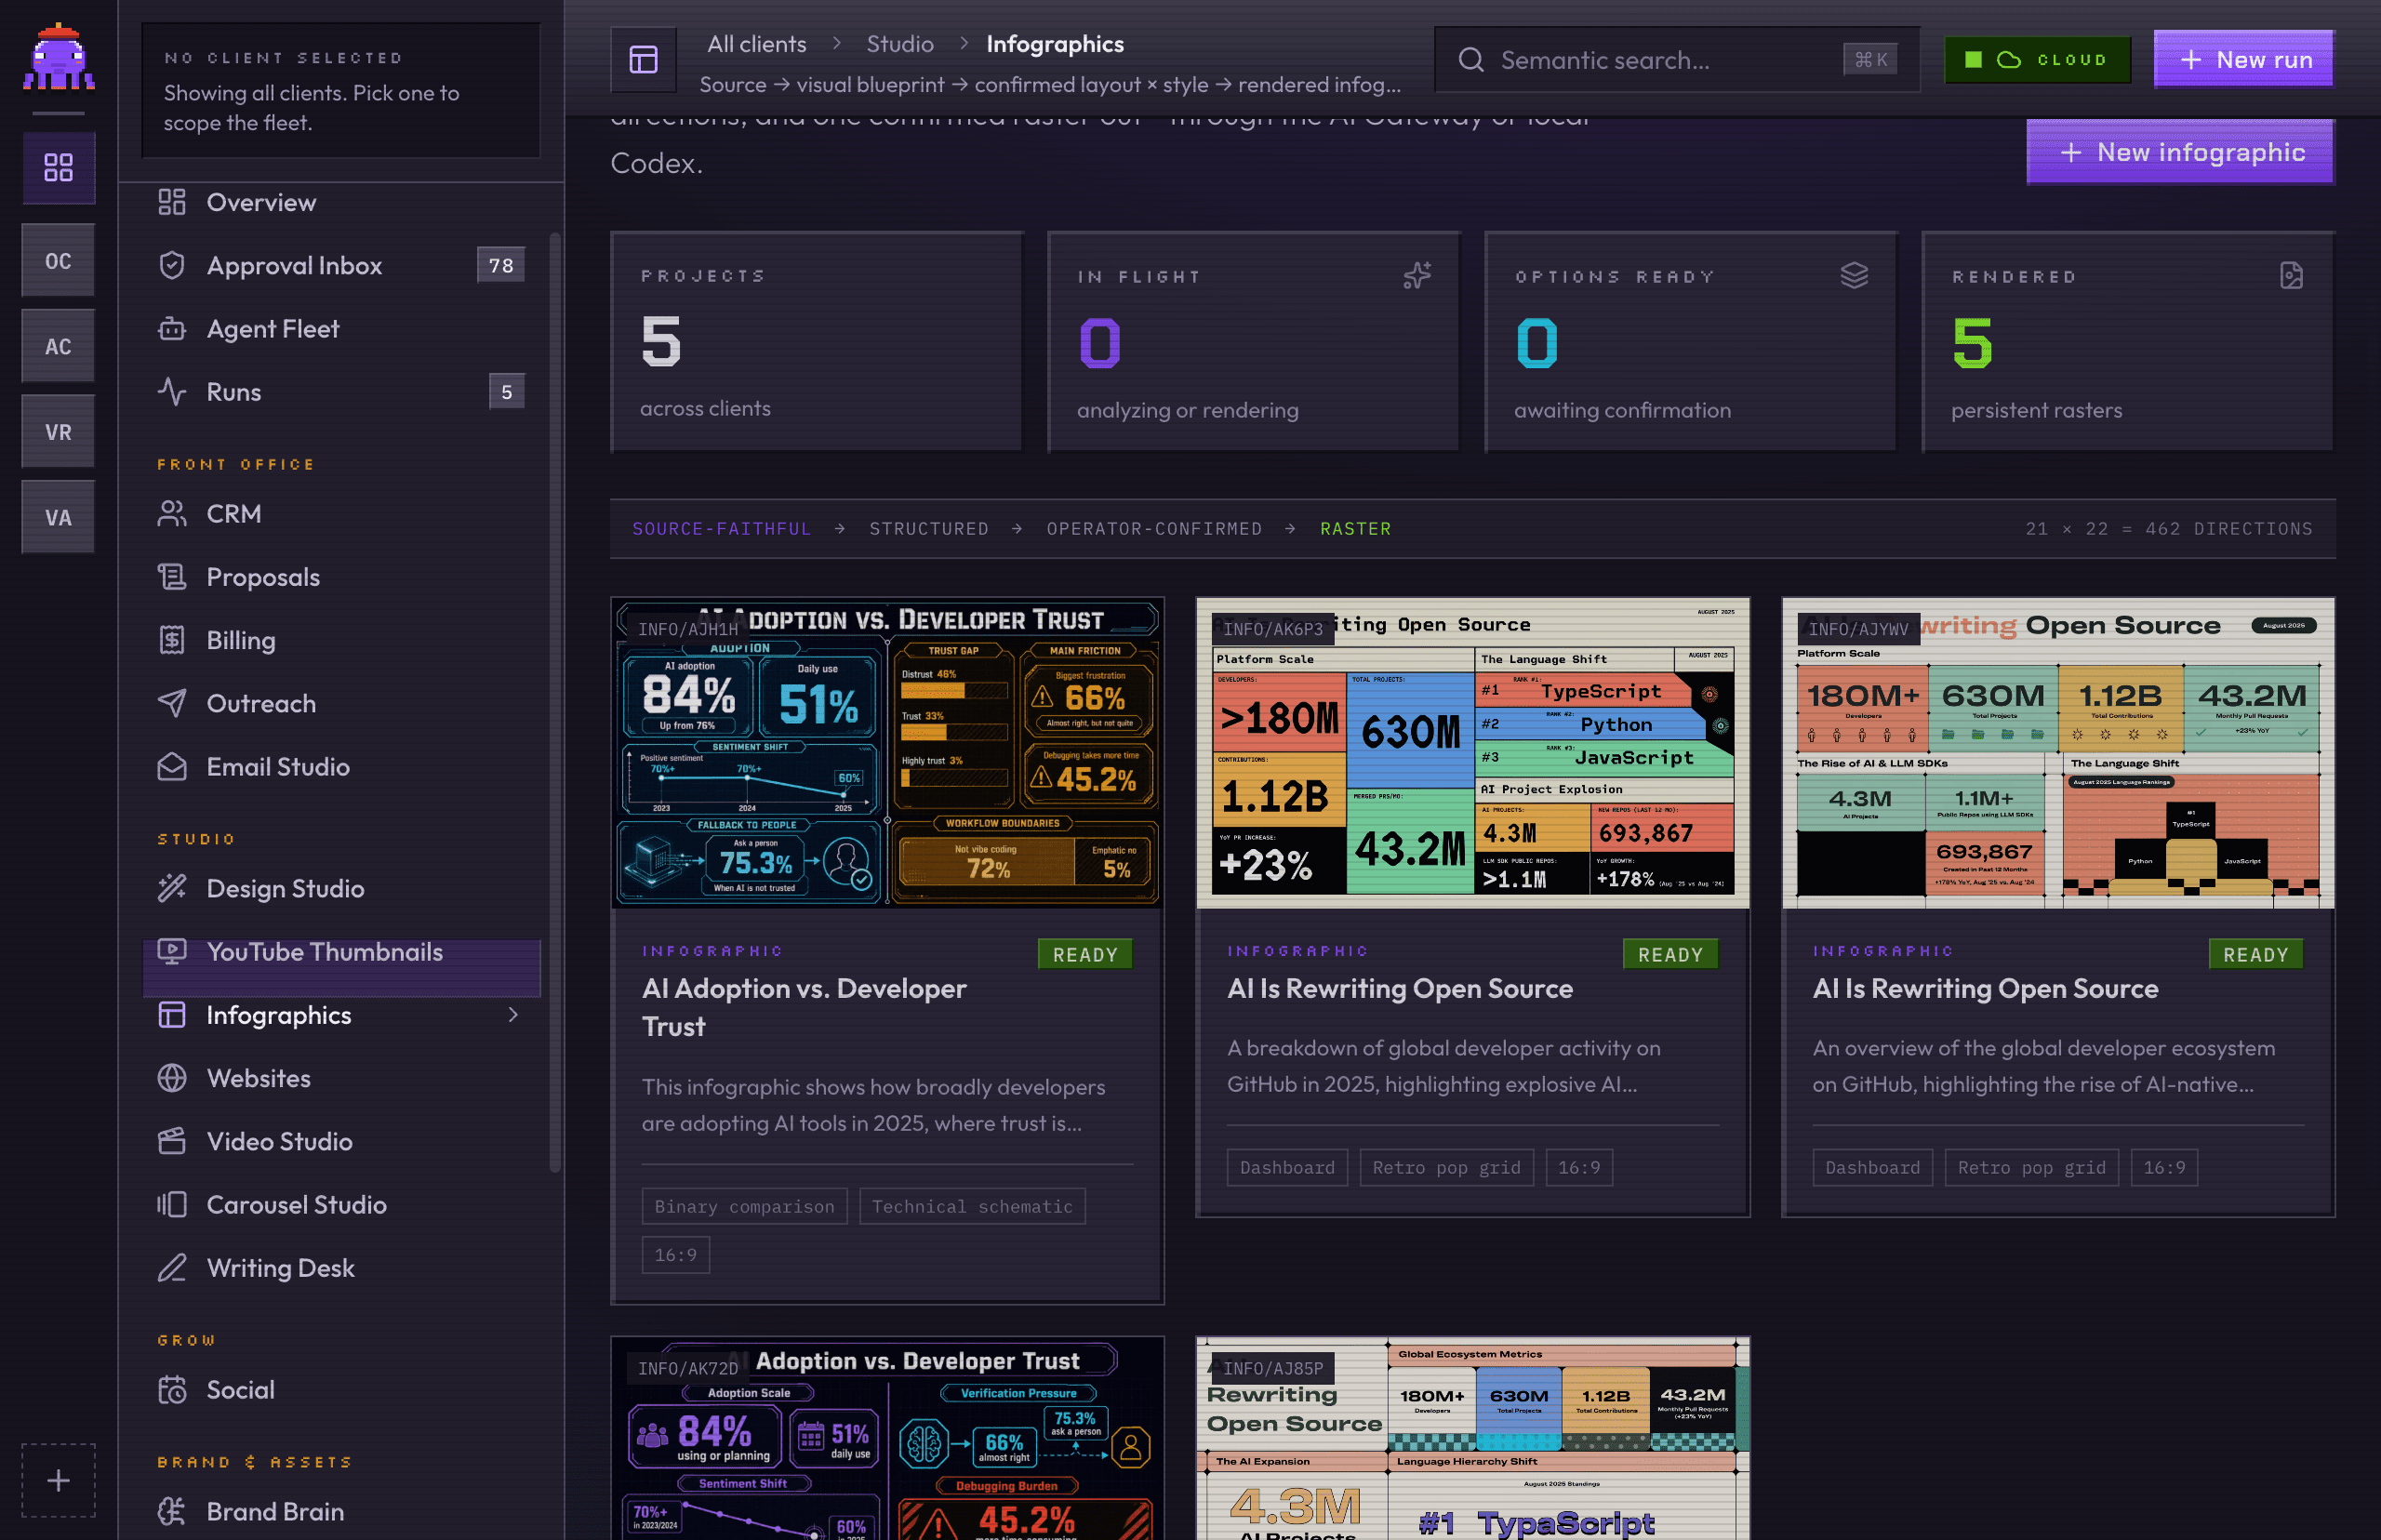Image resolution: width=2381 pixels, height=1540 pixels.
Task: Select the Rendered stat card
Action: tap(2129, 343)
